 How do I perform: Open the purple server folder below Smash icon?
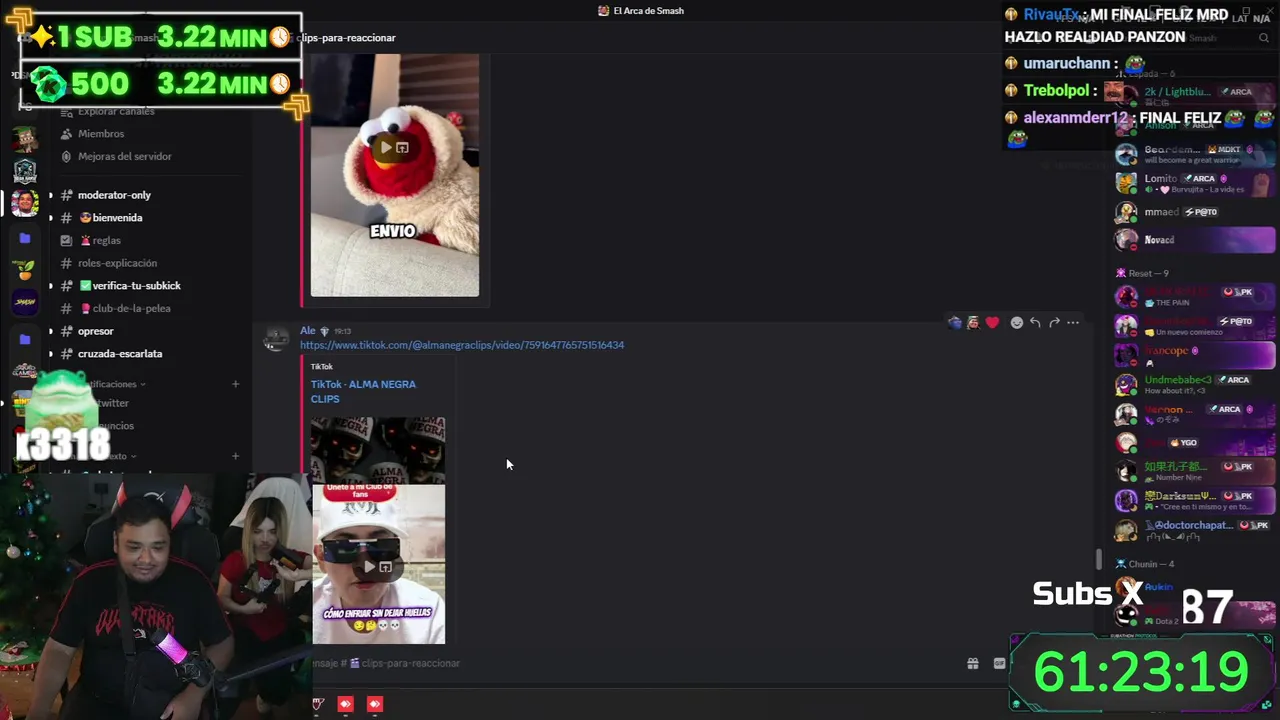pyautogui.click(x=25, y=339)
